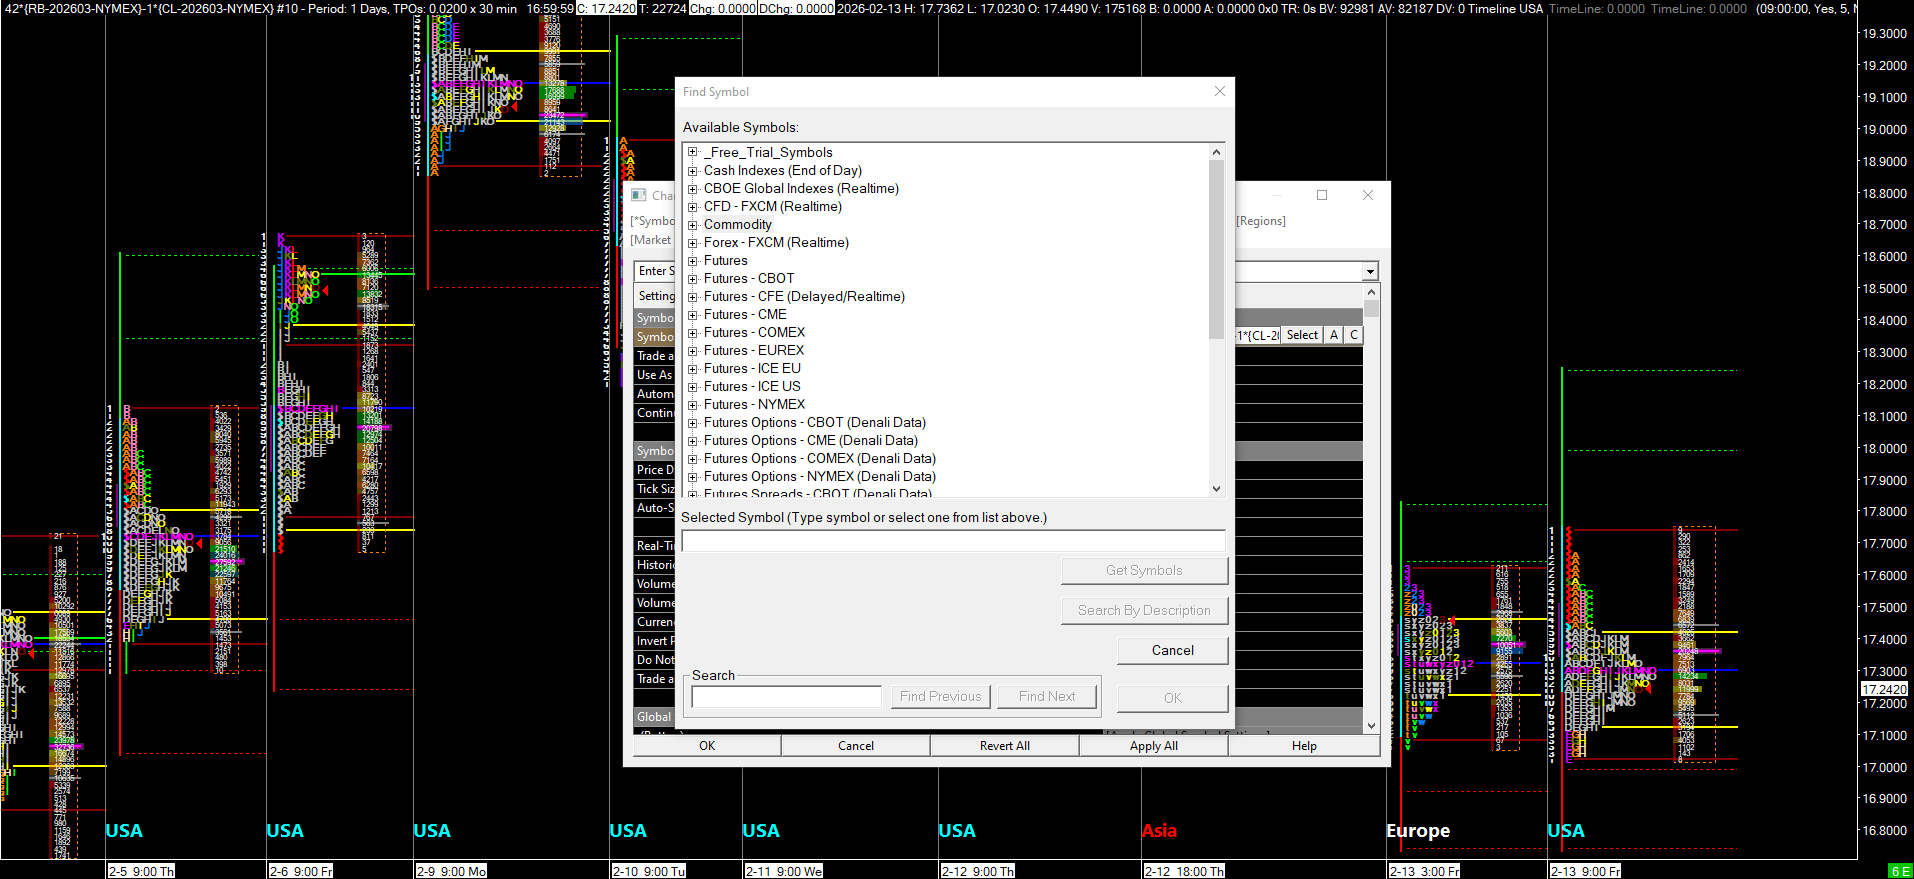This screenshot has height=879, width=1914.
Task: Click the symbol list scrollbar up arrow
Action: (x=1216, y=152)
